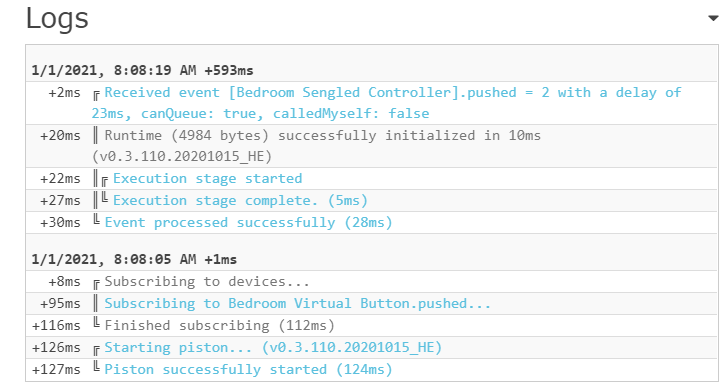Click the Logs heading
This screenshot has height=390, width=726.
[57, 19]
